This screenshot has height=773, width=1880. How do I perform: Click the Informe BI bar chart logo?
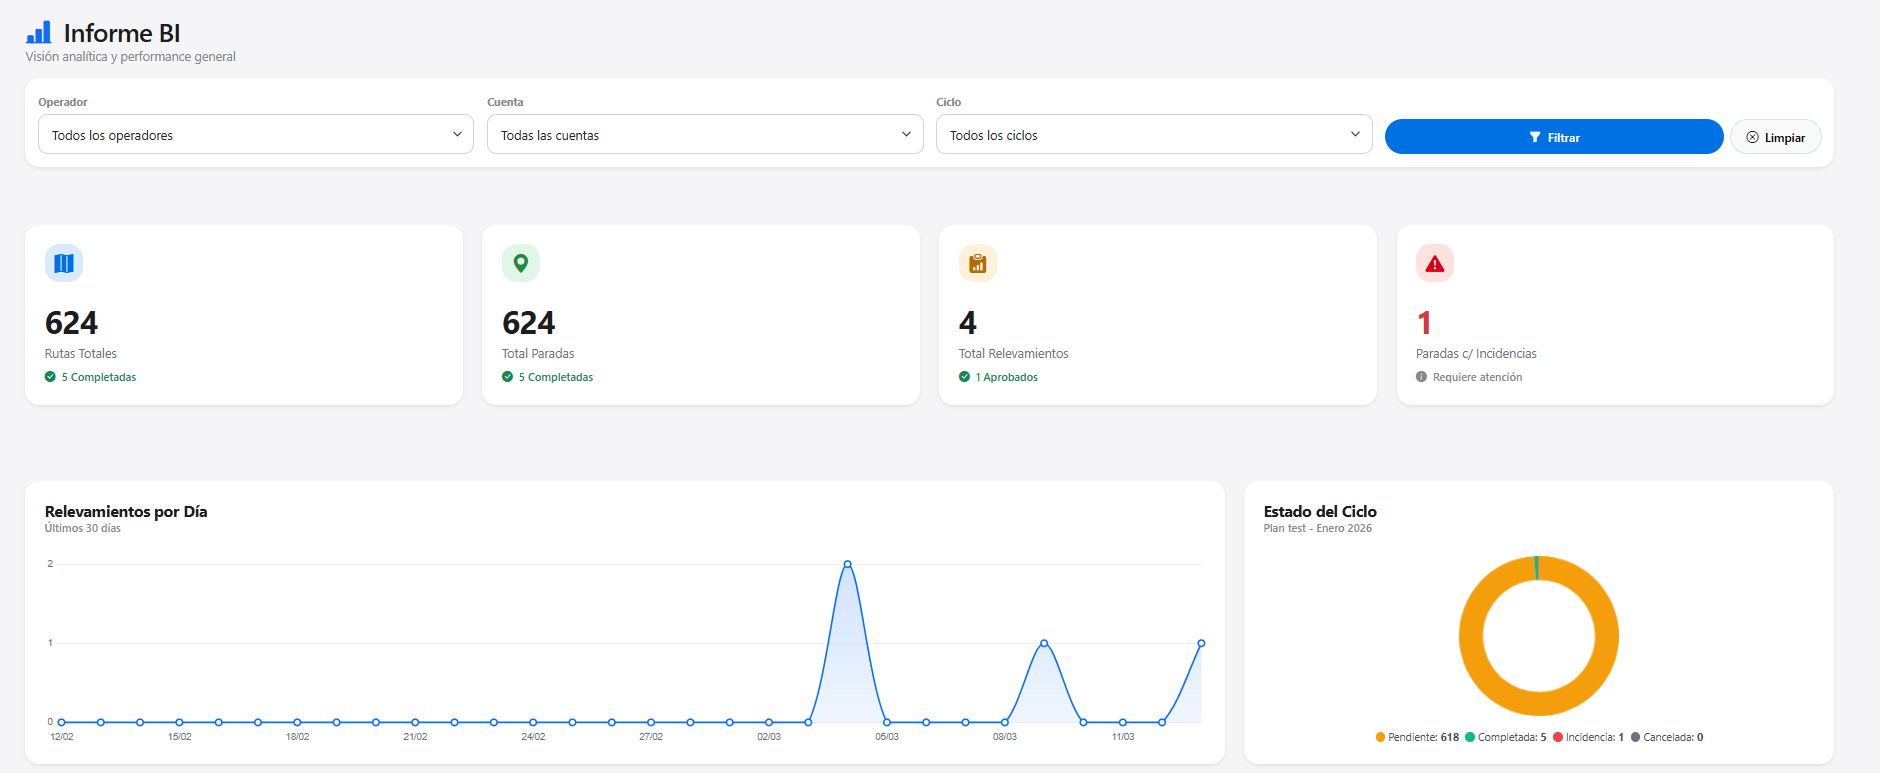tap(38, 32)
